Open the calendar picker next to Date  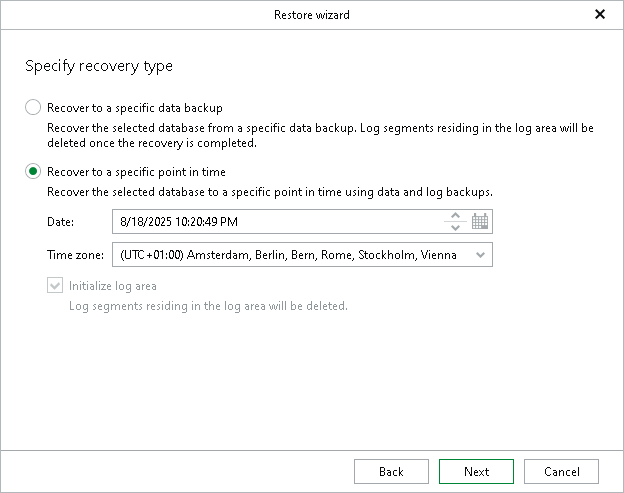click(480, 221)
